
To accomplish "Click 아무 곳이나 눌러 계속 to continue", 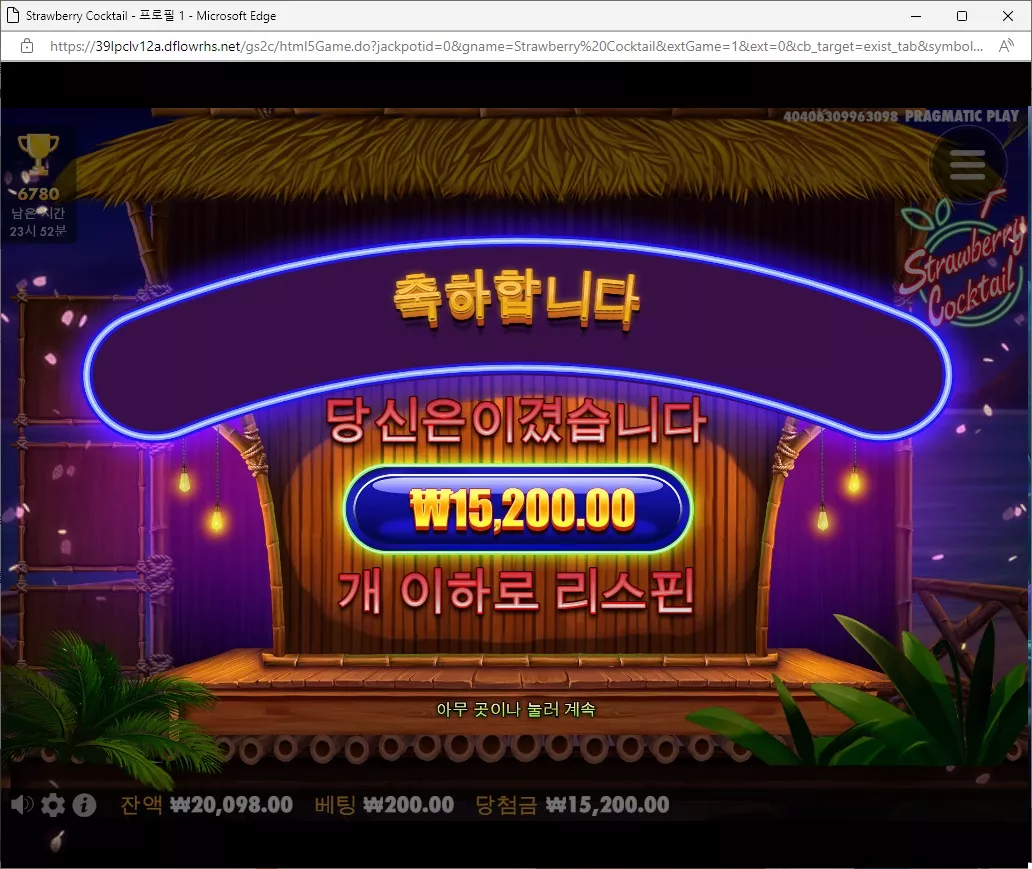I will click(x=516, y=709).
